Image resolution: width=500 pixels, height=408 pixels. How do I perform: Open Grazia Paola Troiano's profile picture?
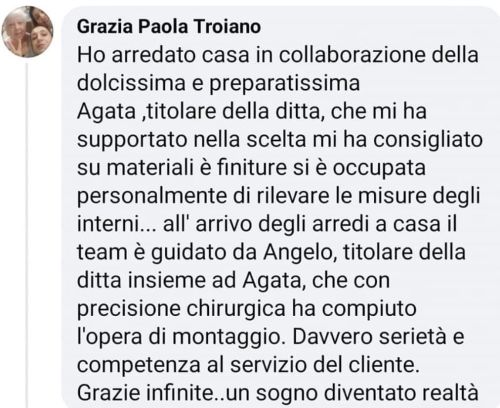pos(27,32)
